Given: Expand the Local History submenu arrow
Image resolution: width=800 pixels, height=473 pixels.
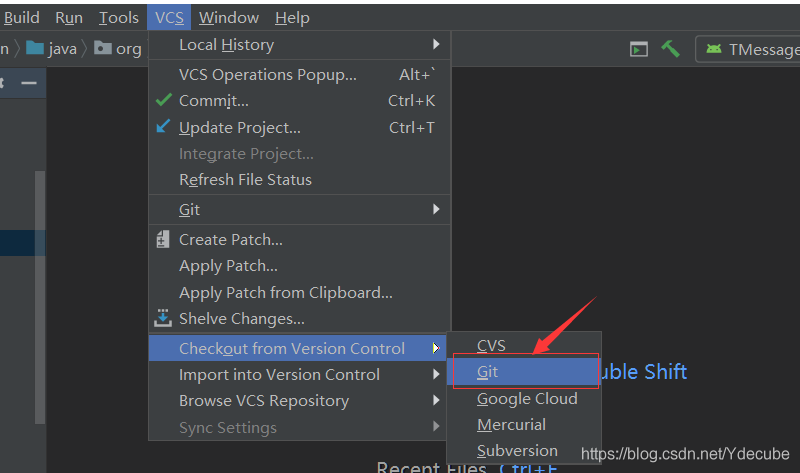Looking at the screenshot, I should coord(436,44).
